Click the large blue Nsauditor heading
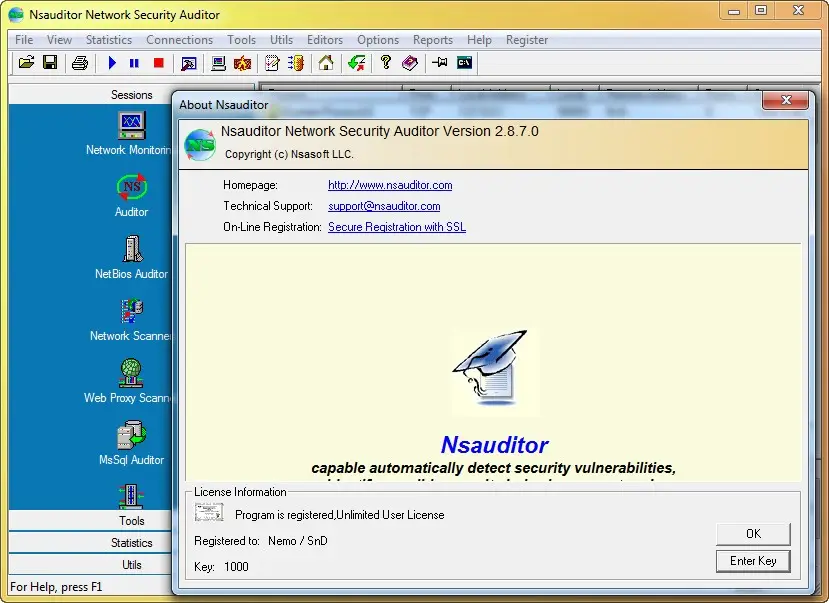 click(x=494, y=445)
